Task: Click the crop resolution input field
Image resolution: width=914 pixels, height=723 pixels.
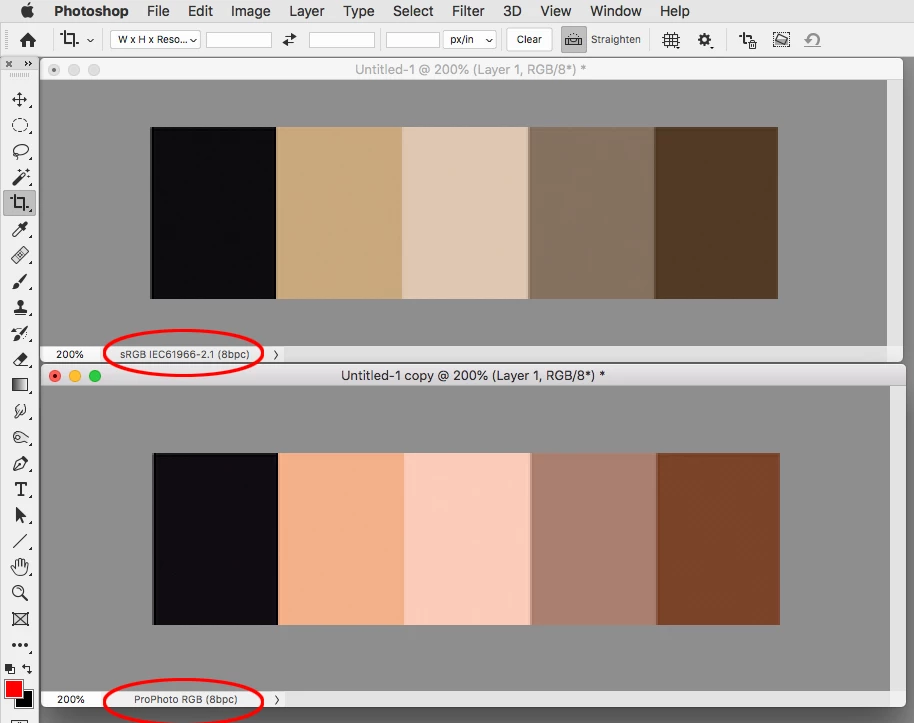Action: [x=413, y=40]
